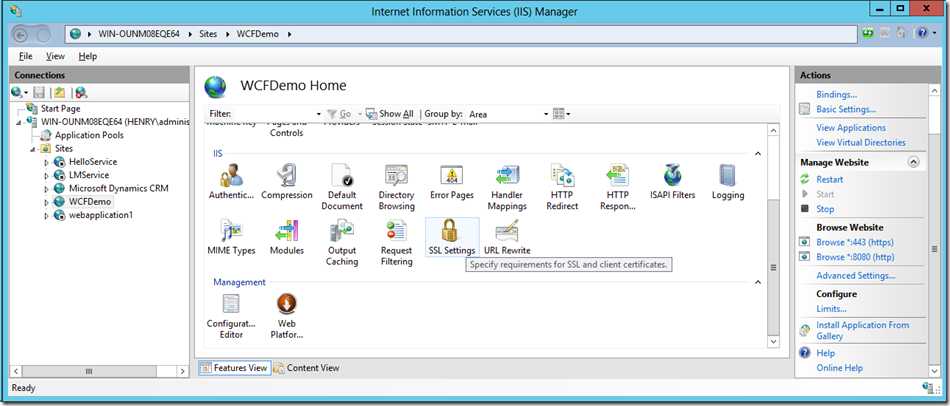950x406 pixels.
Task: Open the view mode dropdown icon
Action: pyautogui.click(x=562, y=114)
